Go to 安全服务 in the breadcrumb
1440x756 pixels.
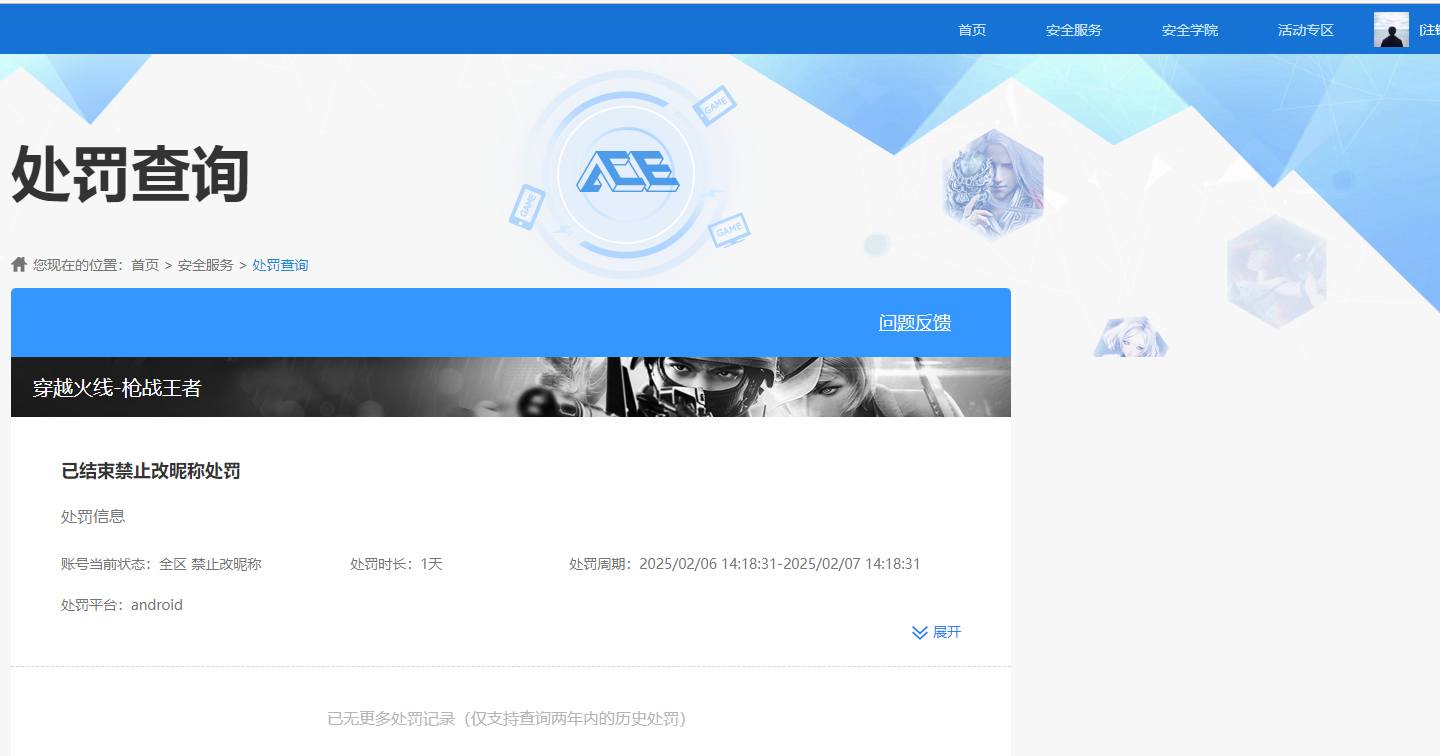[206, 265]
